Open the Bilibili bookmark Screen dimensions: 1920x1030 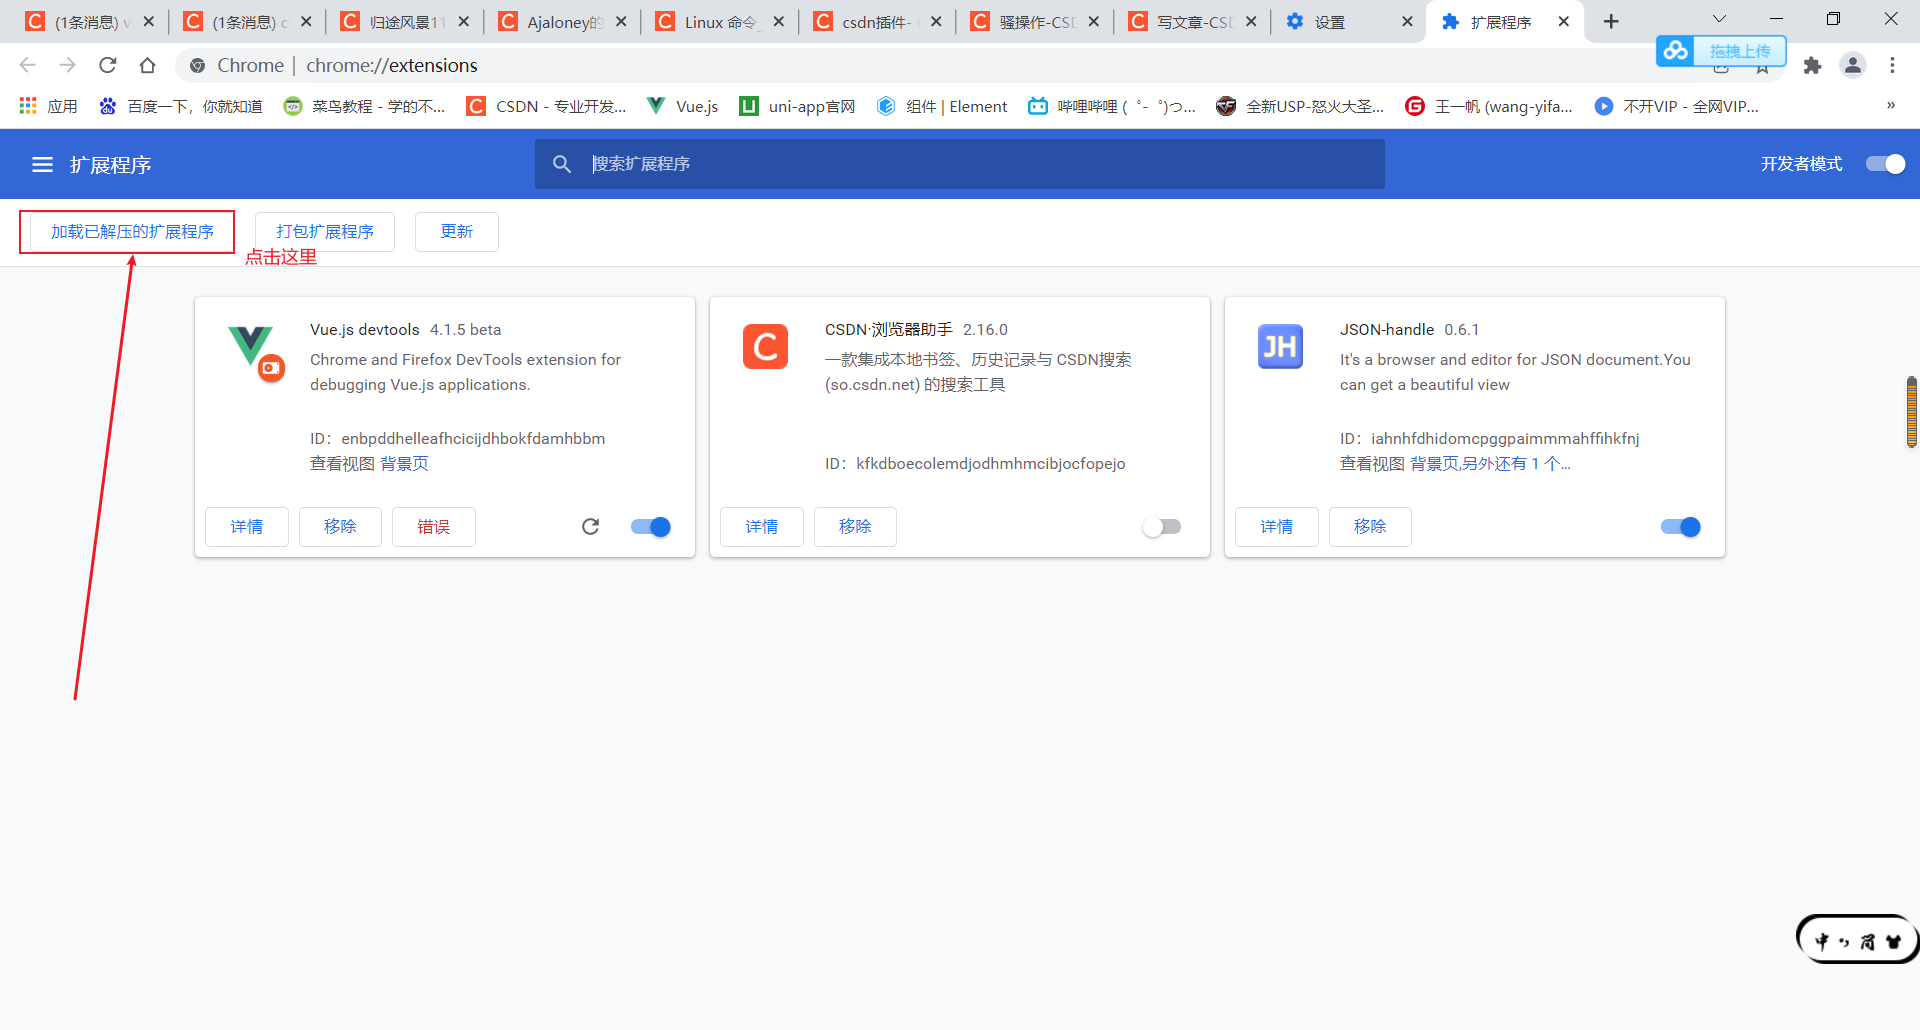tap(1112, 106)
